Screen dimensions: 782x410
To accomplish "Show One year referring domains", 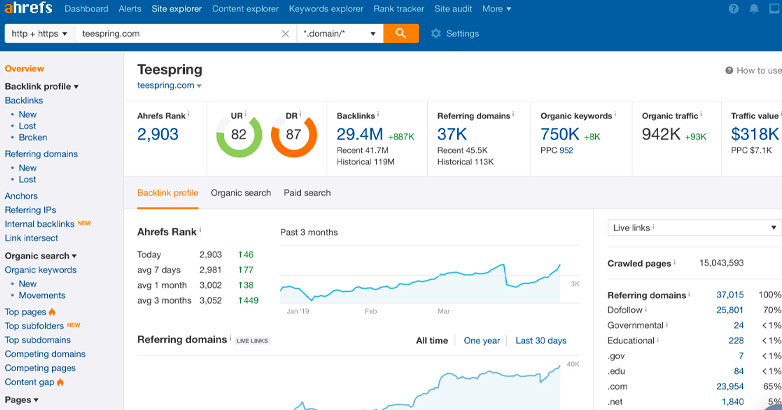I will [482, 341].
